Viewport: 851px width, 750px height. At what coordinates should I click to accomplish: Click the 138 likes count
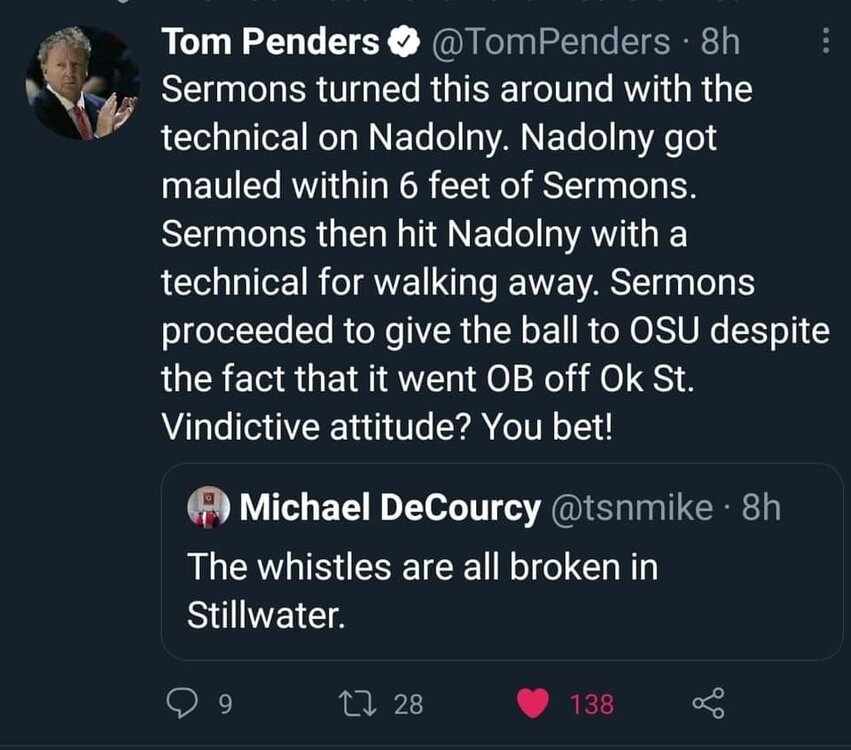(x=592, y=705)
